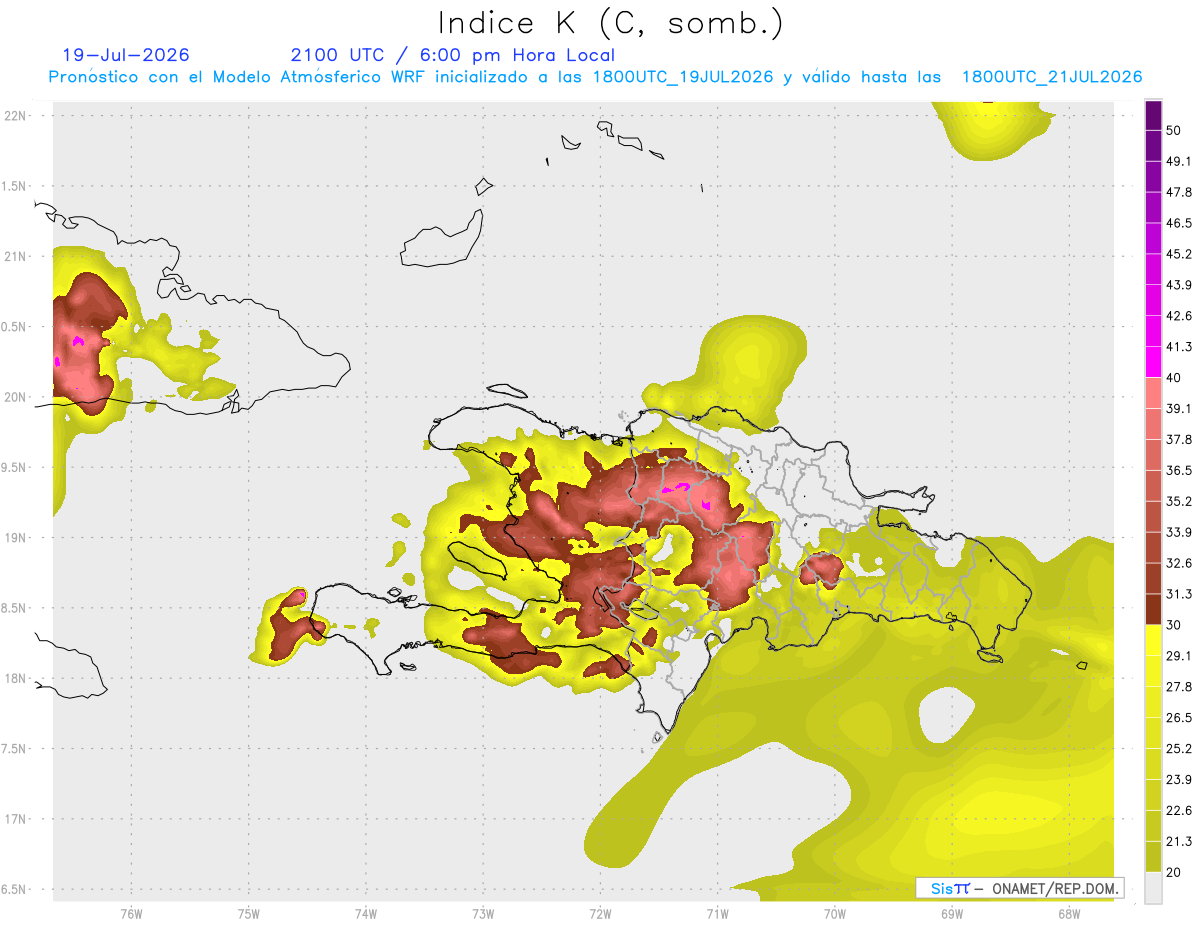Click the colorbar value "41.3"
Screen dimensions: 1200x927
coord(1178,347)
